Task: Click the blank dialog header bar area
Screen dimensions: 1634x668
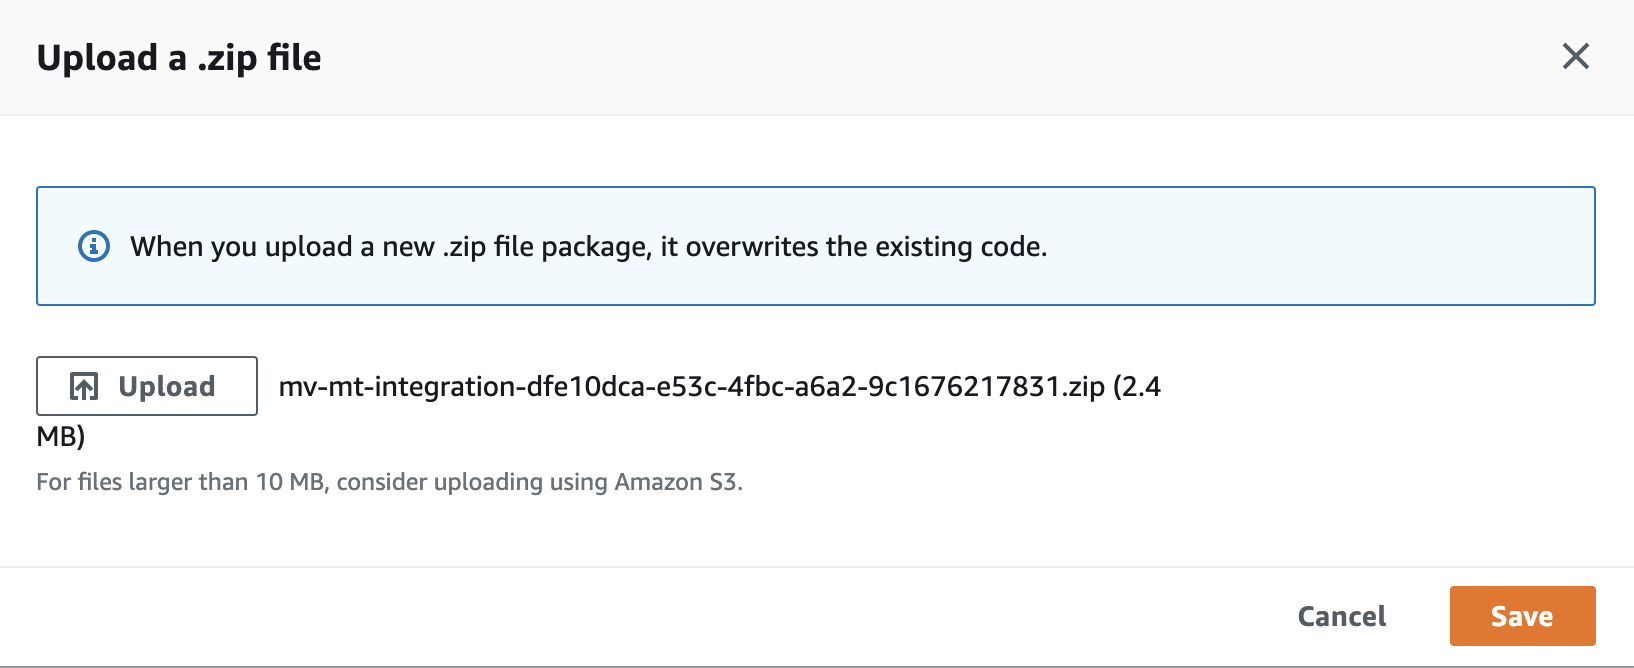Action: 900,58
